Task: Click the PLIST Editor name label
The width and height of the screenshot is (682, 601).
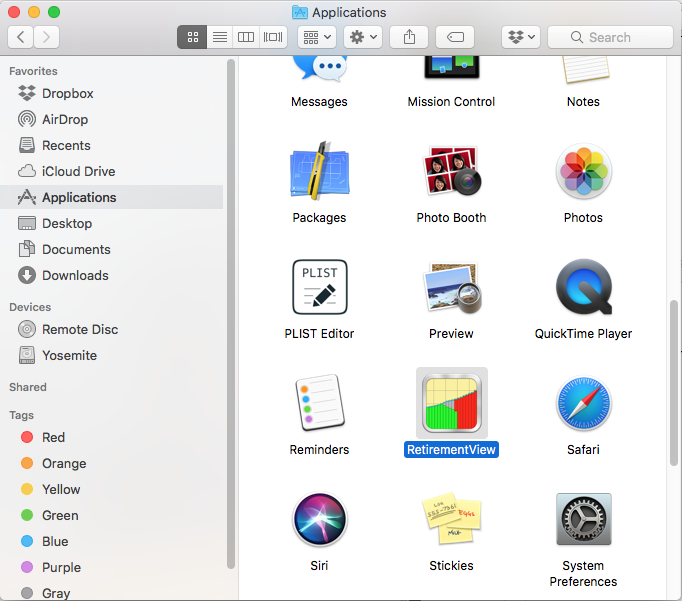Action: [x=319, y=334]
